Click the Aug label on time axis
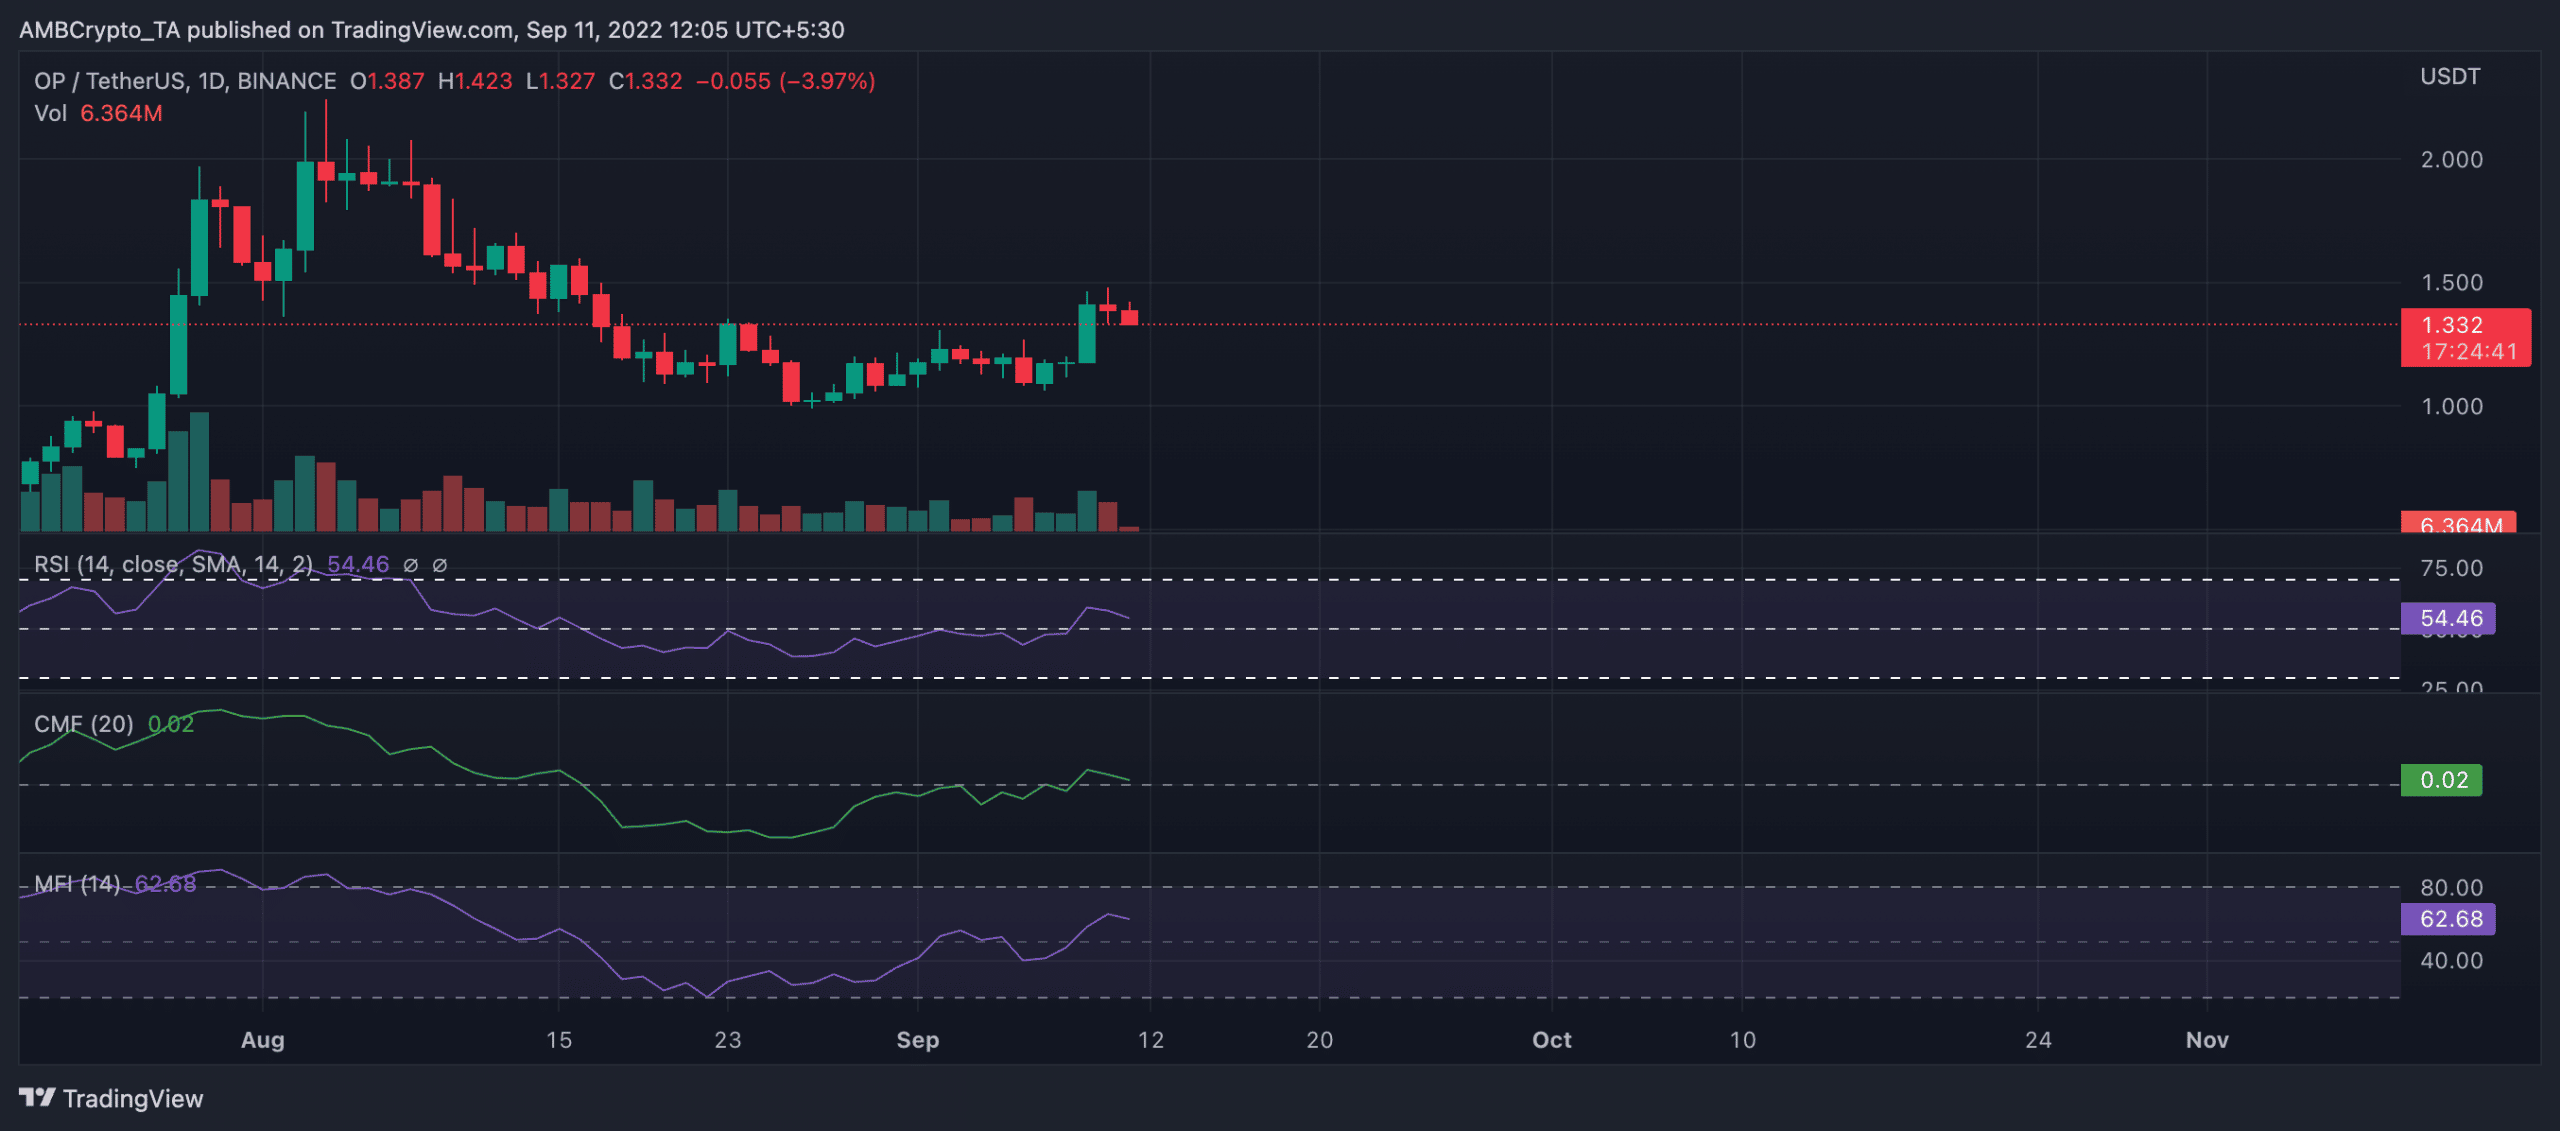This screenshot has height=1131, width=2560. (263, 1040)
